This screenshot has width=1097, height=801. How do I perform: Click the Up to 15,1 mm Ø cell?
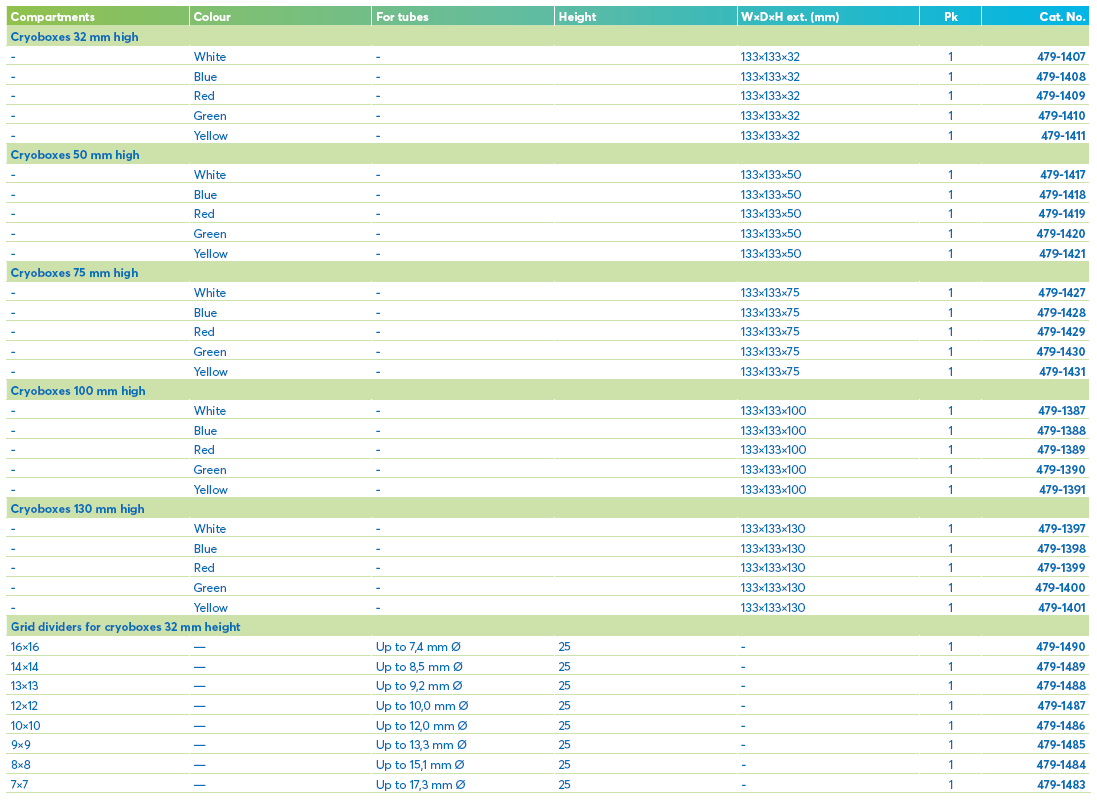(420, 765)
